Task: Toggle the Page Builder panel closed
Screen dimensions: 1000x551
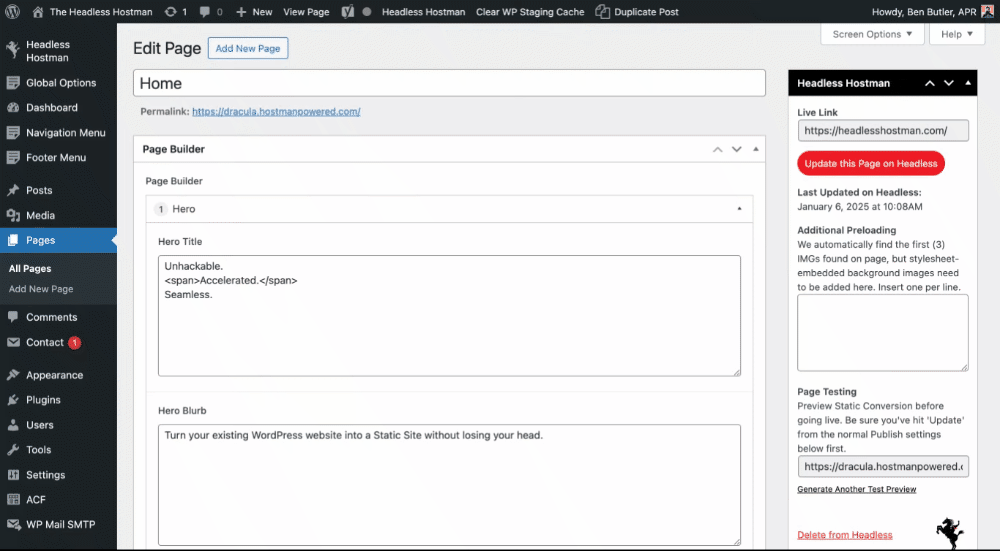Action: [756, 149]
